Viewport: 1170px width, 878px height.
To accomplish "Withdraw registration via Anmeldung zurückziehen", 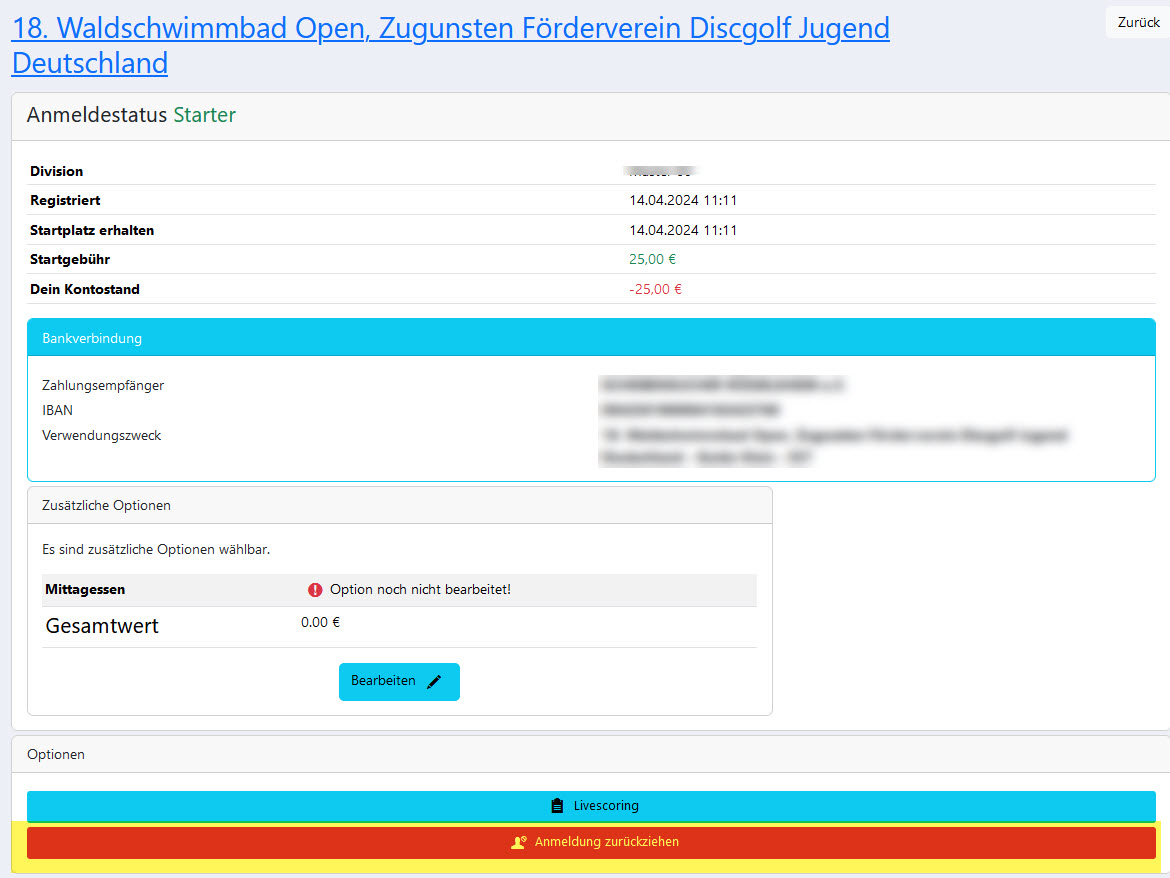I will 591,842.
